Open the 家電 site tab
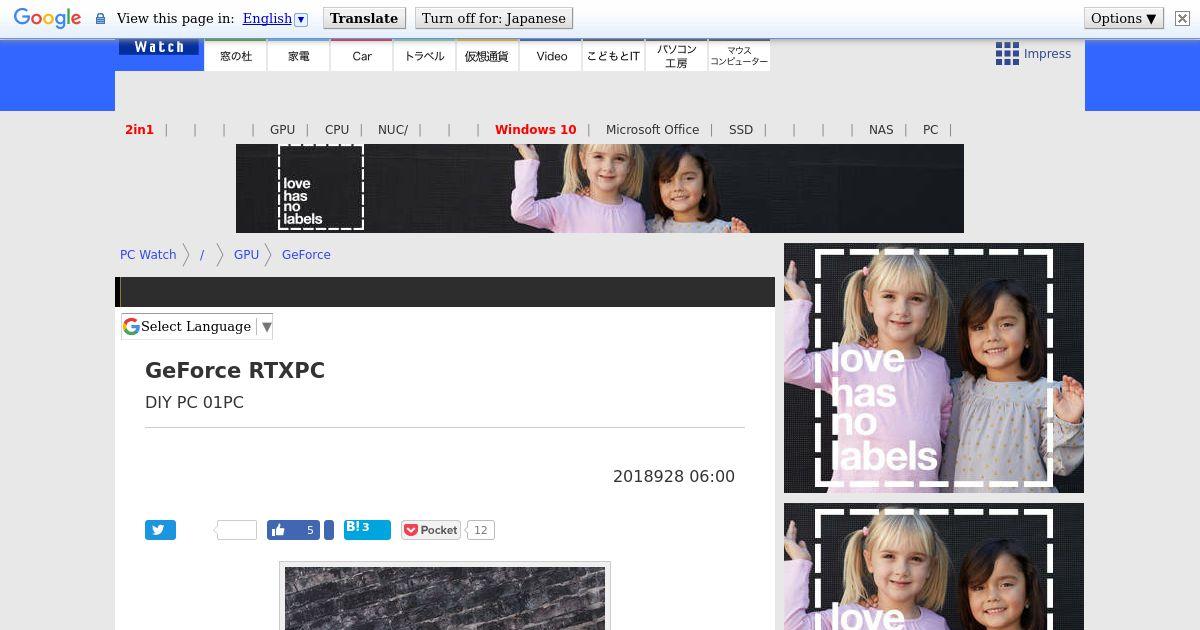This screenshot has height=630, width=1200. (299, 56)
